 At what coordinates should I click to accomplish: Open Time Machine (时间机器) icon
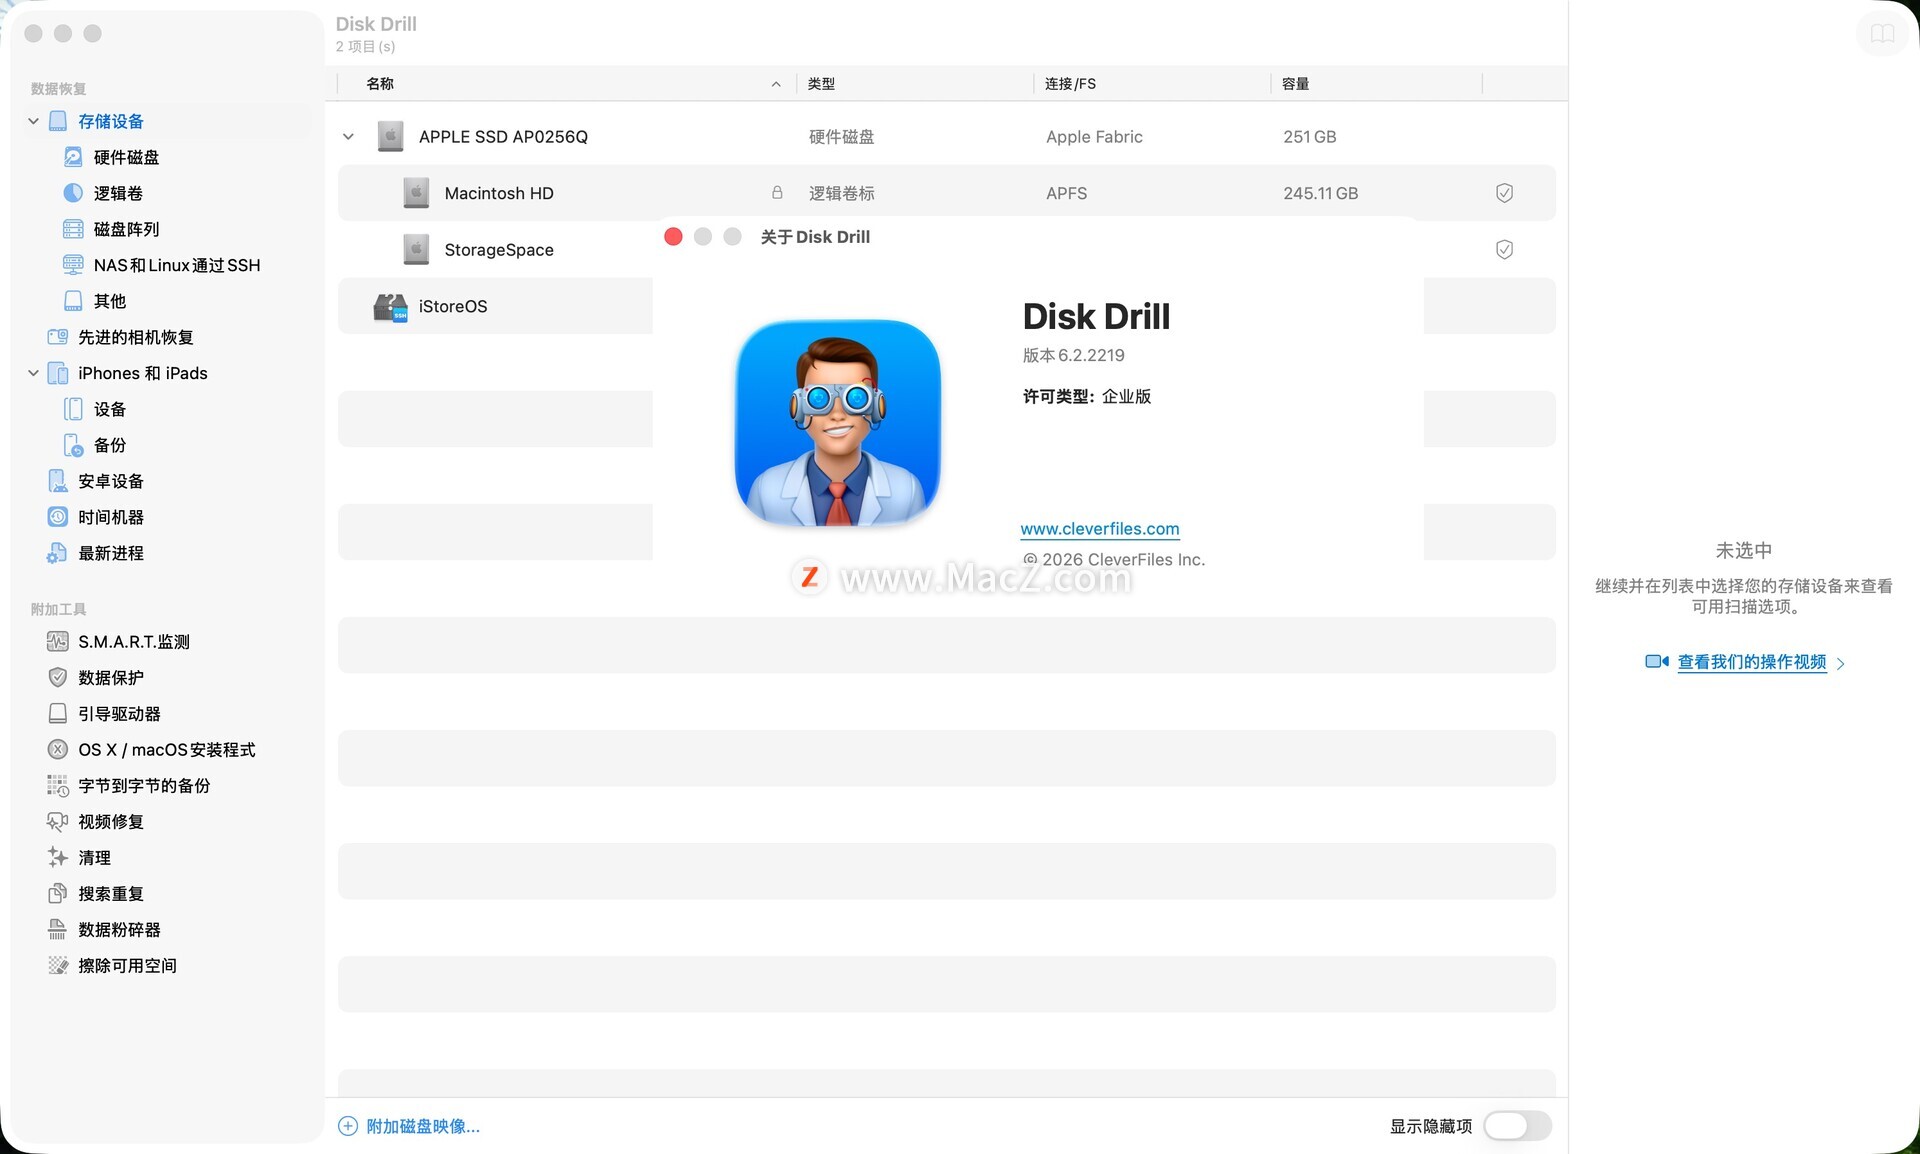coord(57,517)
